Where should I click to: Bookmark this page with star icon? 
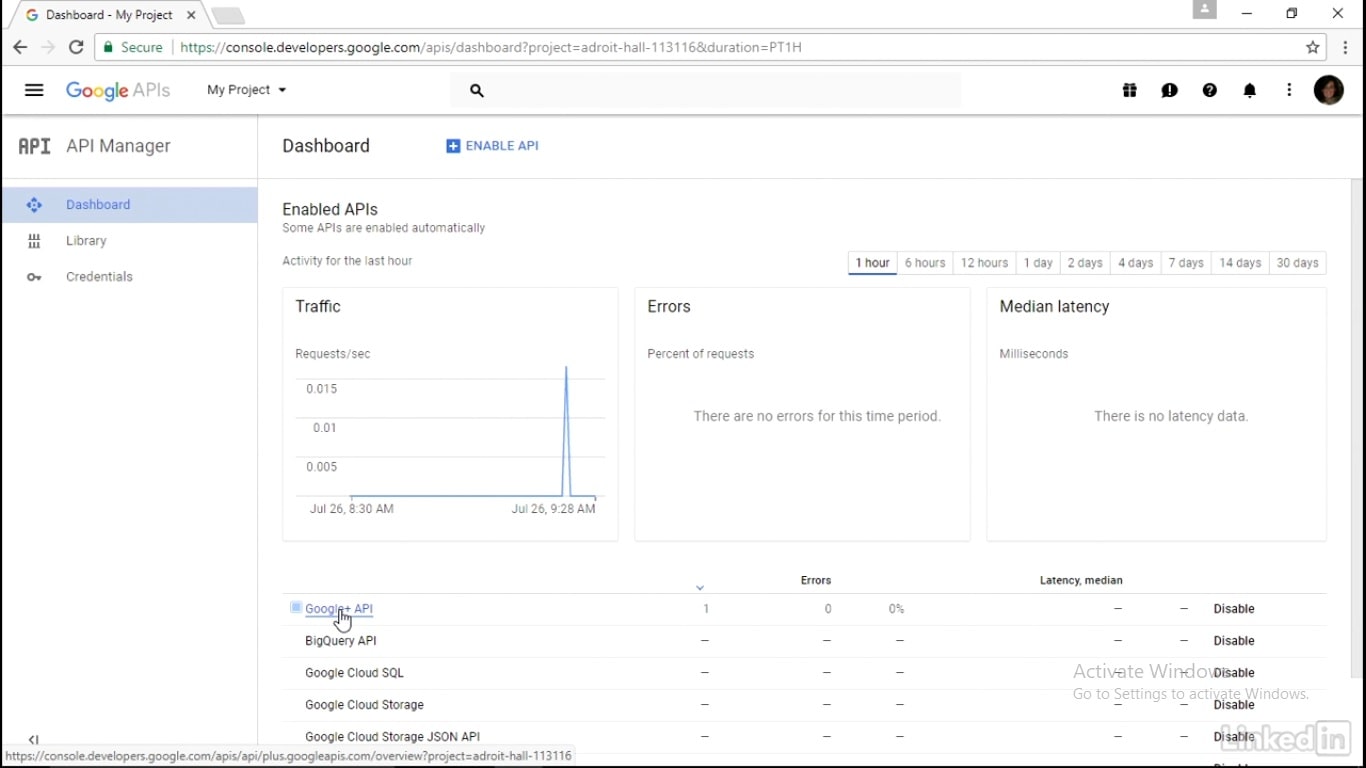tap(1313, 47)
